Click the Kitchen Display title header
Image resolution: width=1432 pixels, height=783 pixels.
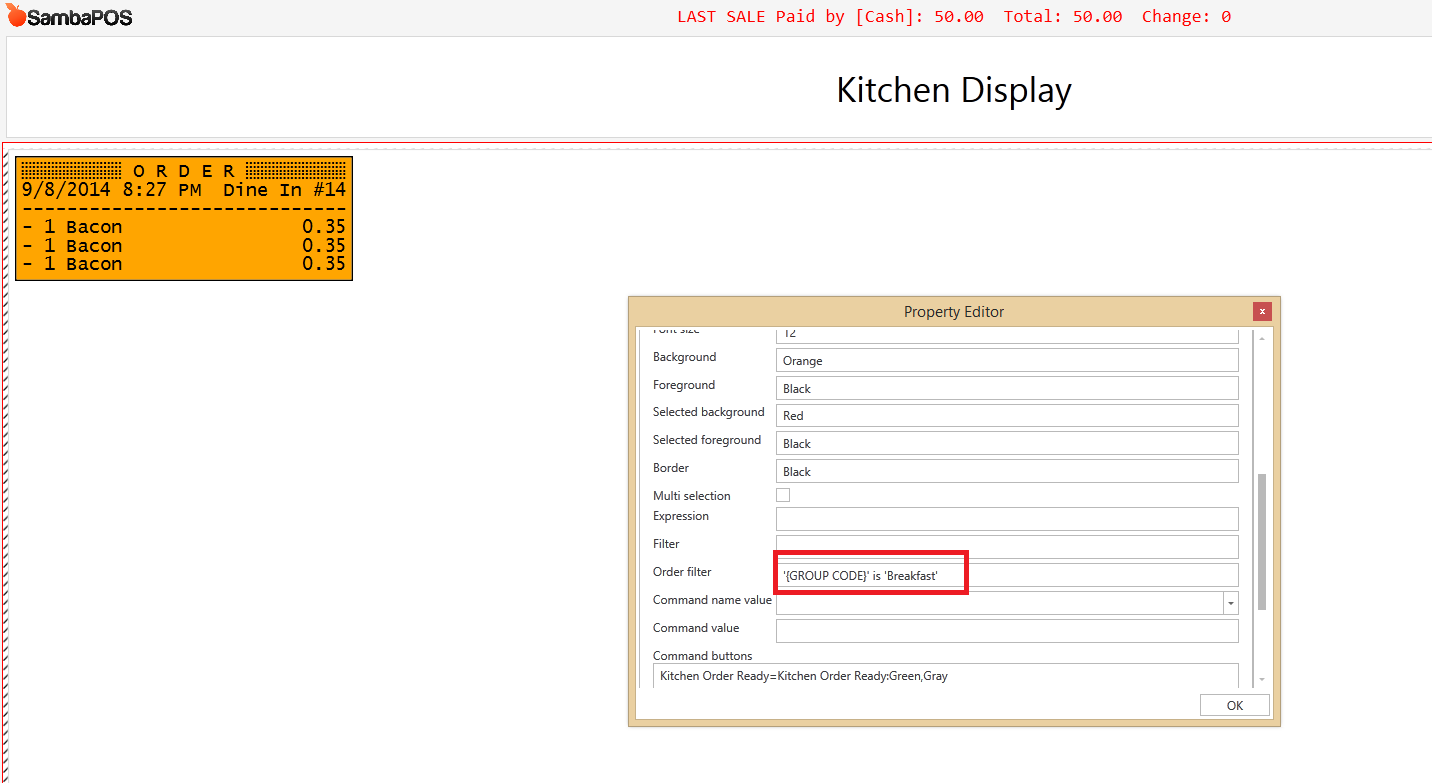click(953, 90)
